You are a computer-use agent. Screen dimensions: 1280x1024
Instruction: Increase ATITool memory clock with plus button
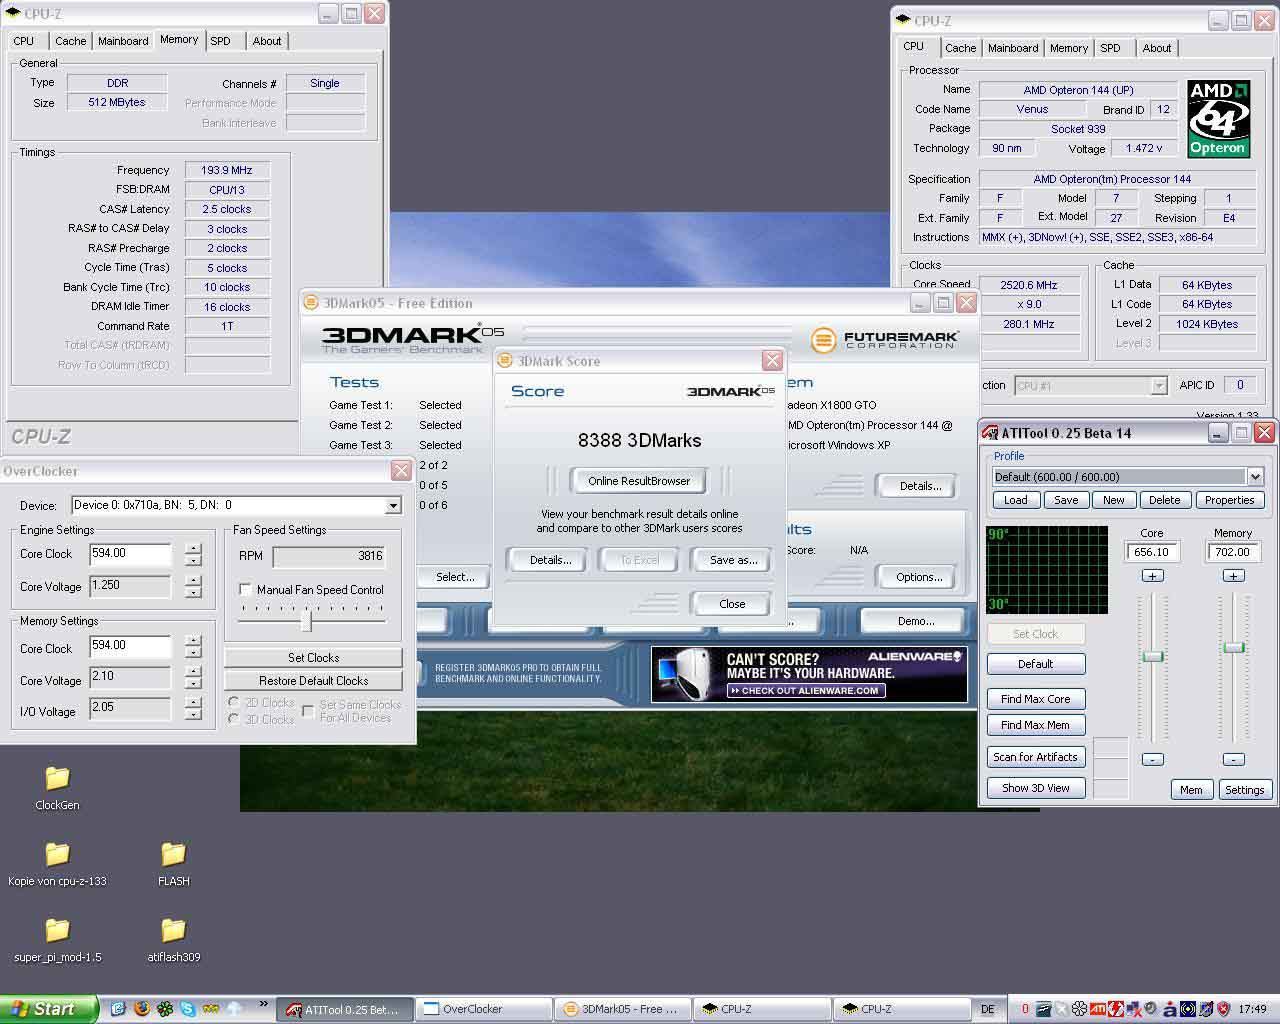[1233, 576]
